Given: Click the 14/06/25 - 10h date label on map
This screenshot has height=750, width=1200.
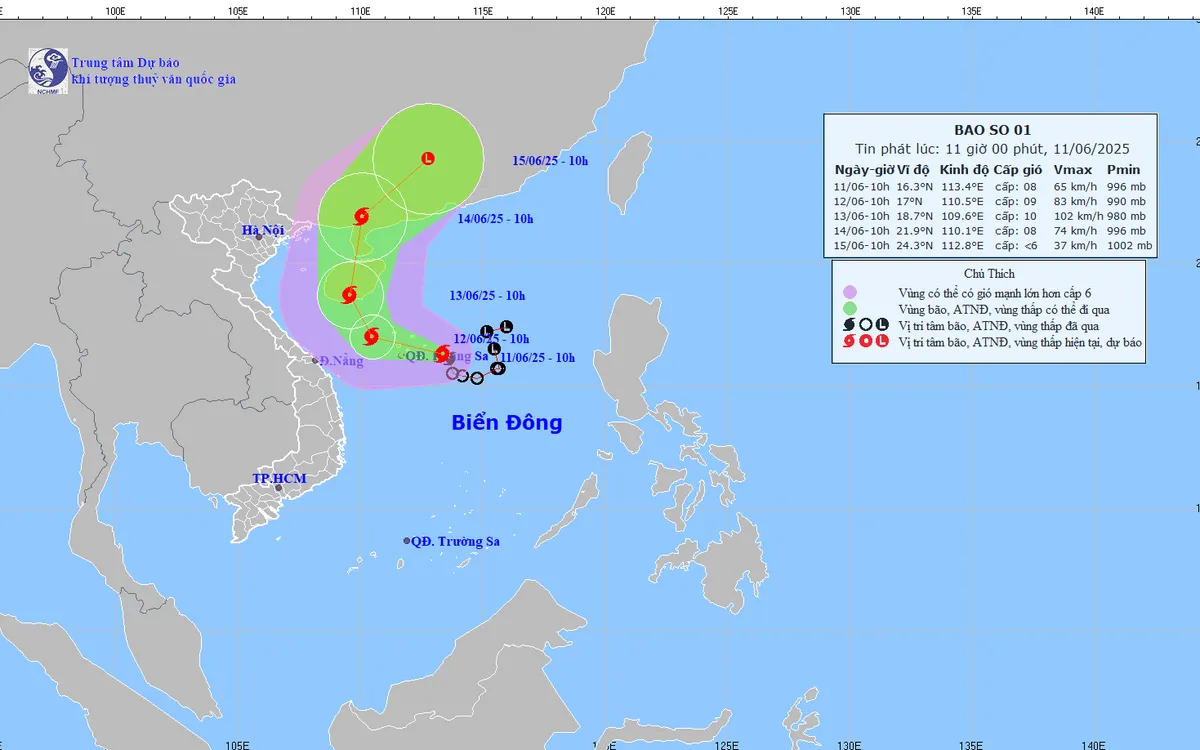Looking at the screenshot, I should click(x=496, y=219).
